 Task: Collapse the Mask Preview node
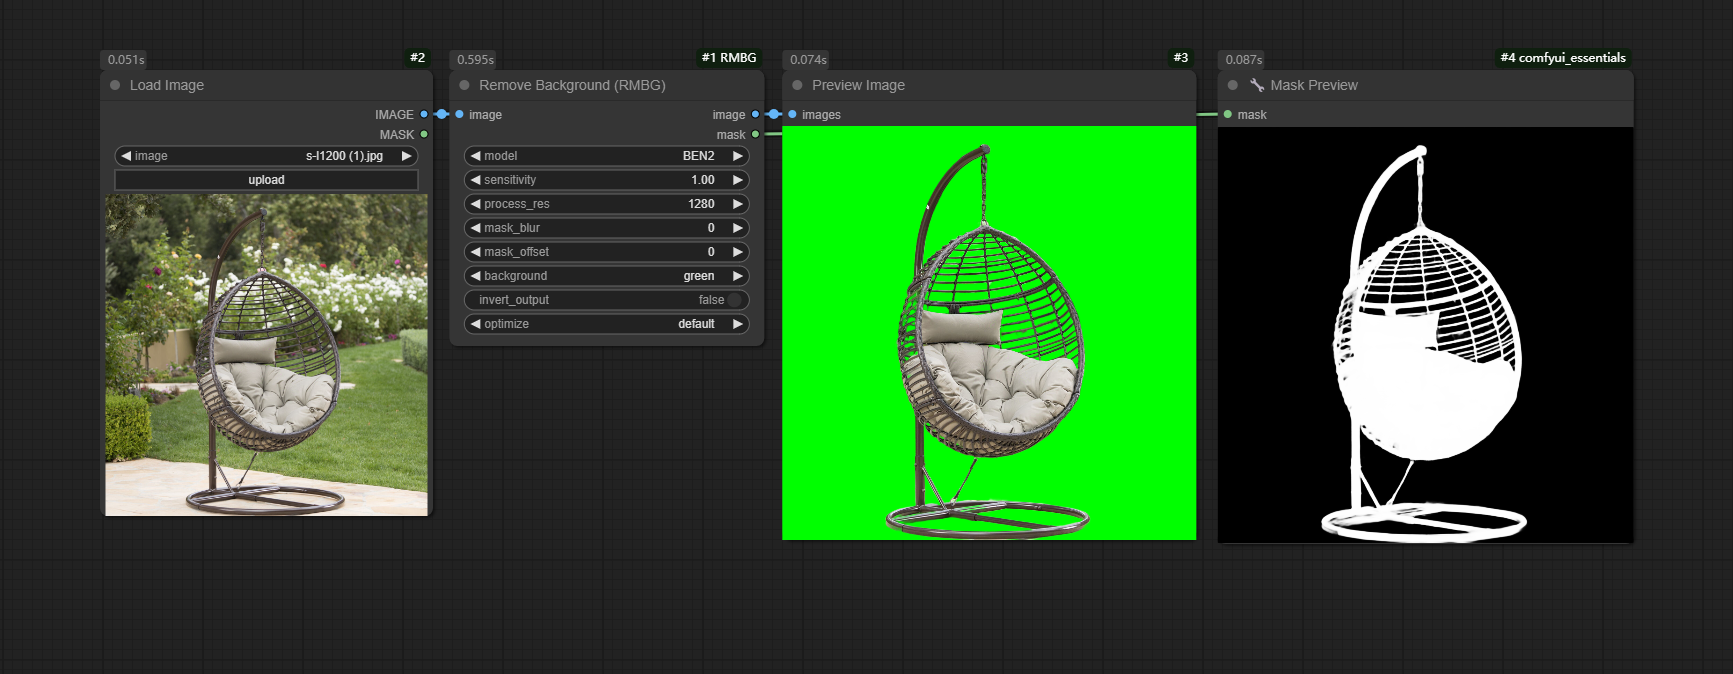[x=1232, y=86]
